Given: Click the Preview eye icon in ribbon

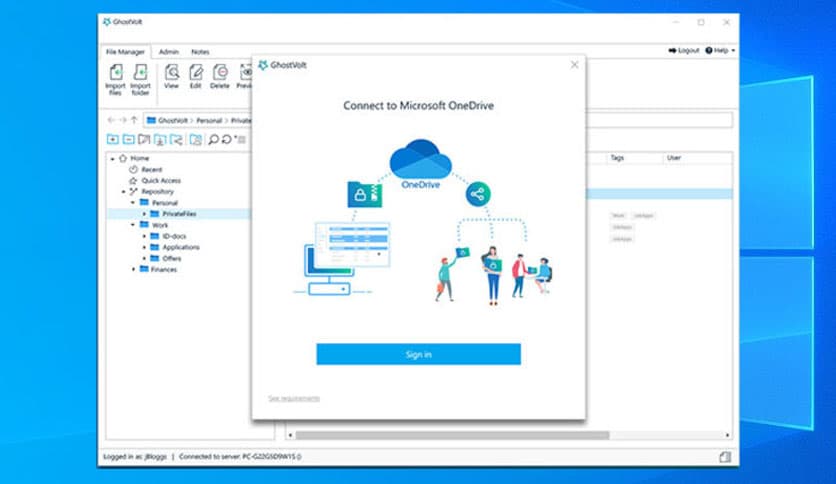Looking at the screenshot, I should click(x=245, y=72).
